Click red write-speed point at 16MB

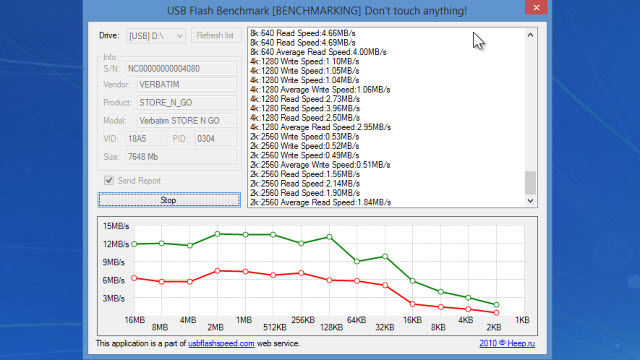pos(134,278)
